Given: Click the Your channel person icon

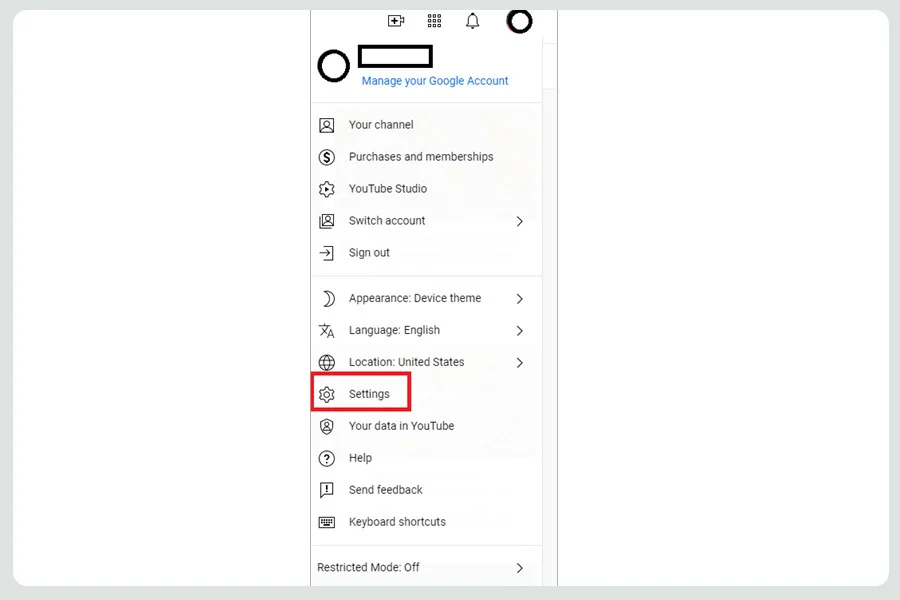Looking at the screenshot, I should (x=327, y=125).
